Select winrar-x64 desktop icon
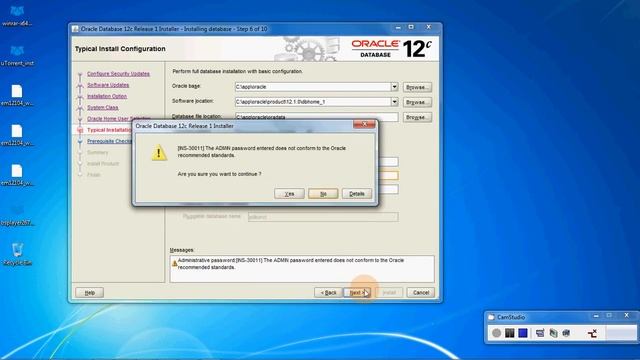This screenshot has height=360, width=640. click(17, 16)
